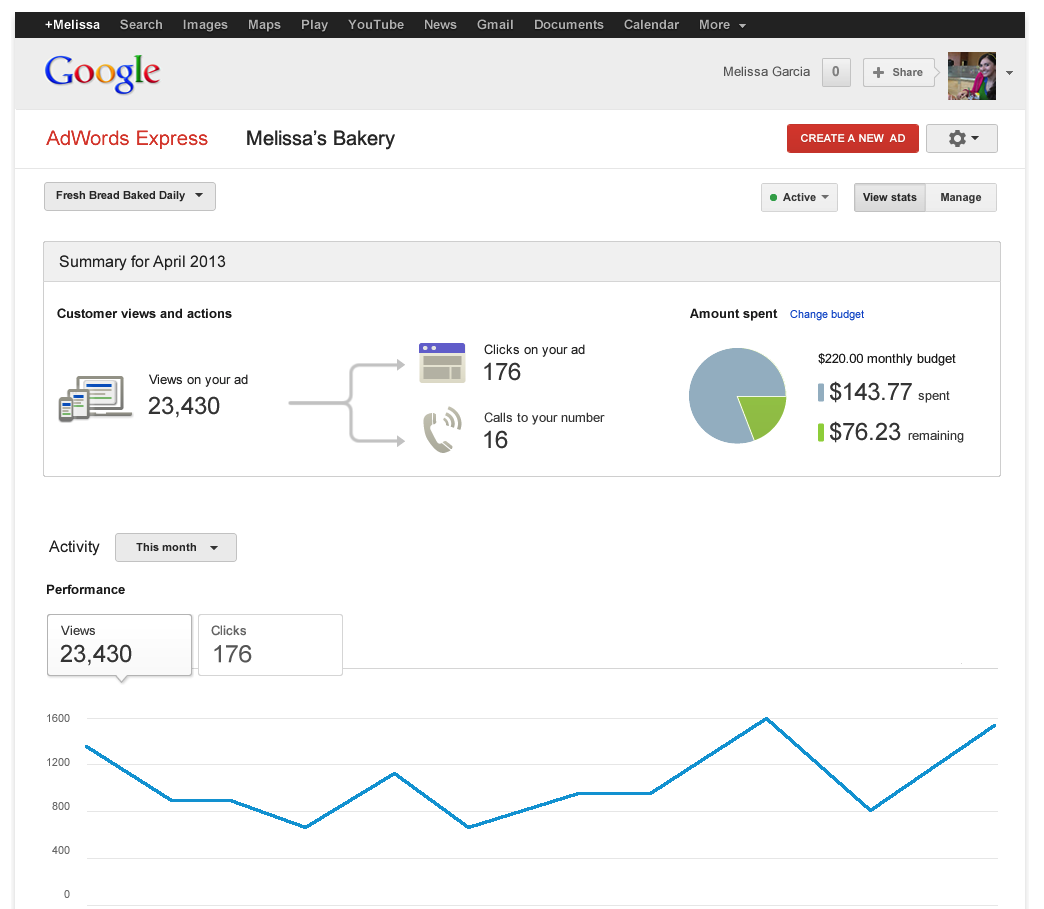Open YouTube in top navigation
The width and height of the screenshot is (1044, 909).
coord(376,25)
